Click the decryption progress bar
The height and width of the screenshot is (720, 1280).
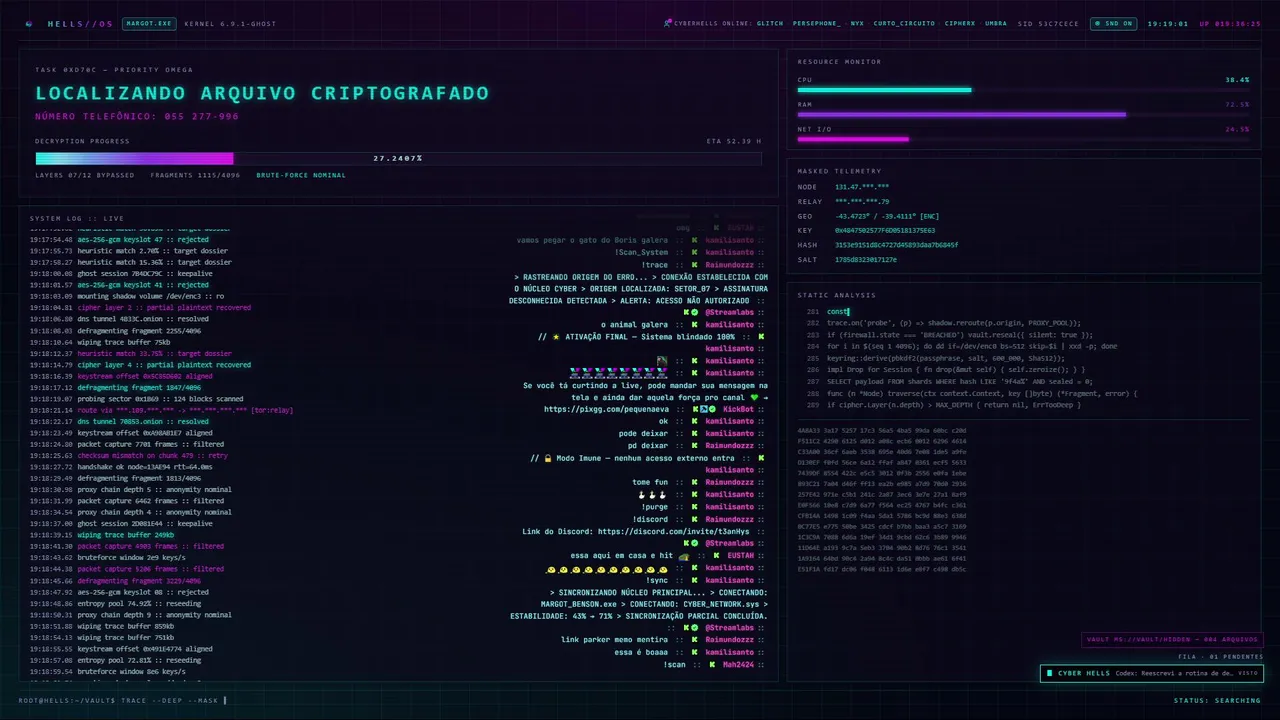[398, 158]
